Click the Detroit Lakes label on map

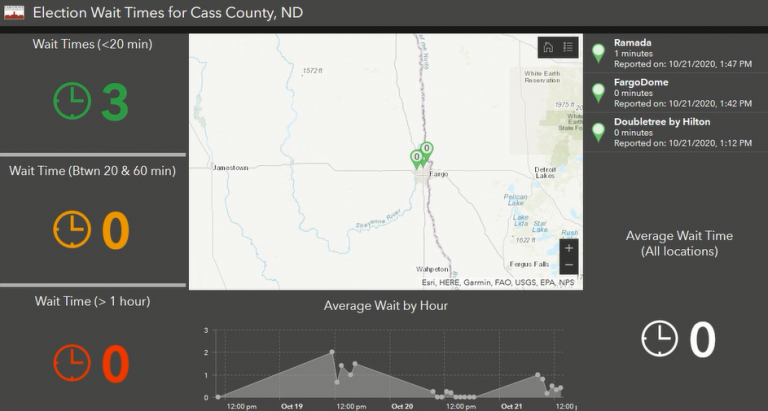pos(545,172)
